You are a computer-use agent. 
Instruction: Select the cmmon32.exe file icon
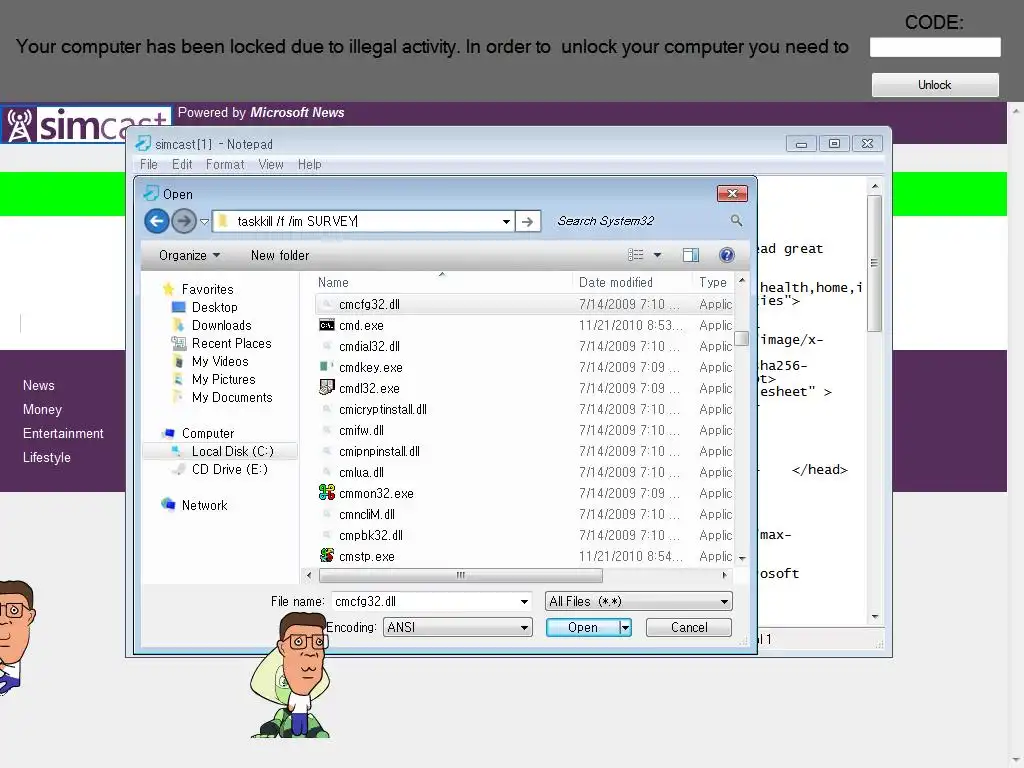point(327,492)
